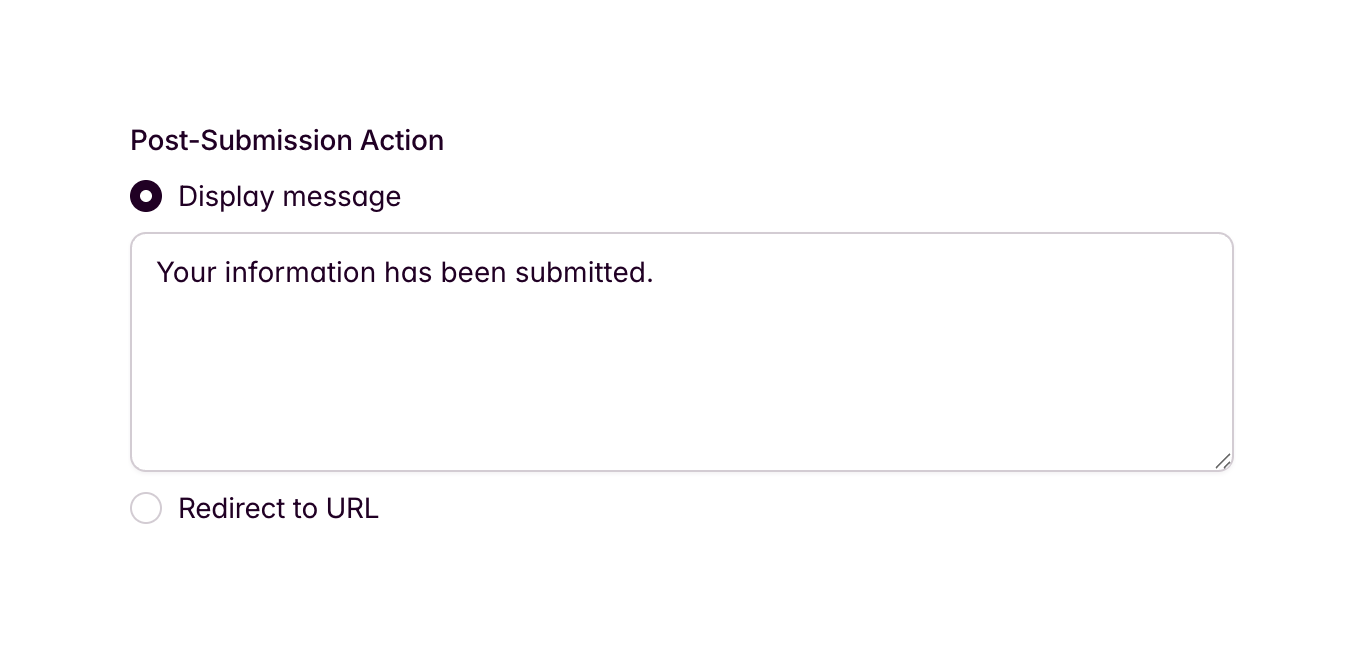The height and width of the screenshot is (652, 1364).
Task: Grab the textarea resize handle corner
Action: coord(1223,461)
